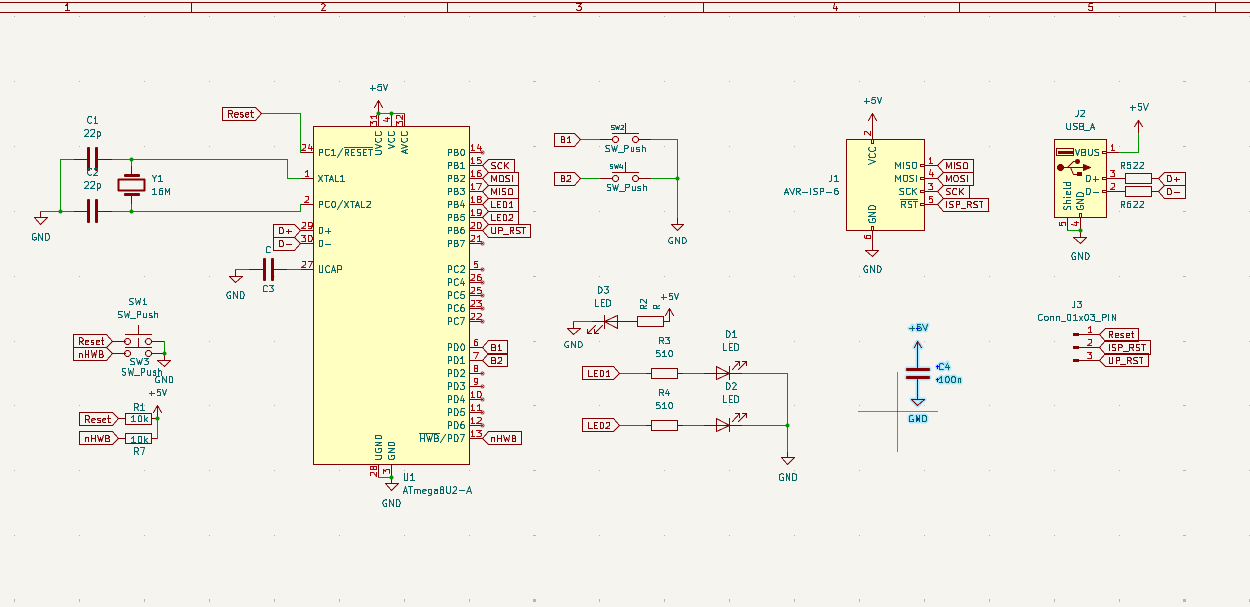Select the Reset label at PC1/RESET pin
This screenshot has width=1250, height=607.
[x=241, y=114]
